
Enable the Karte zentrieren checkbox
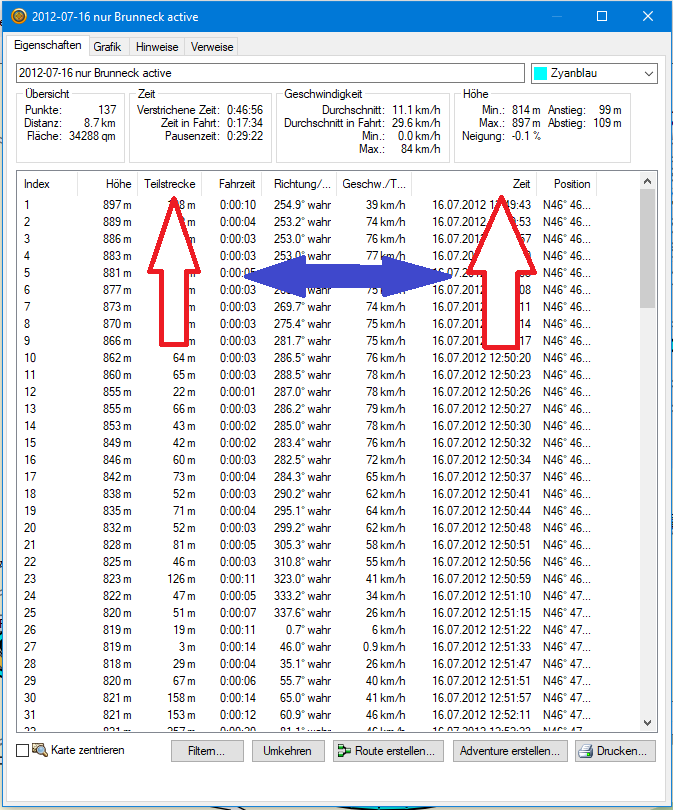[23, 750]
